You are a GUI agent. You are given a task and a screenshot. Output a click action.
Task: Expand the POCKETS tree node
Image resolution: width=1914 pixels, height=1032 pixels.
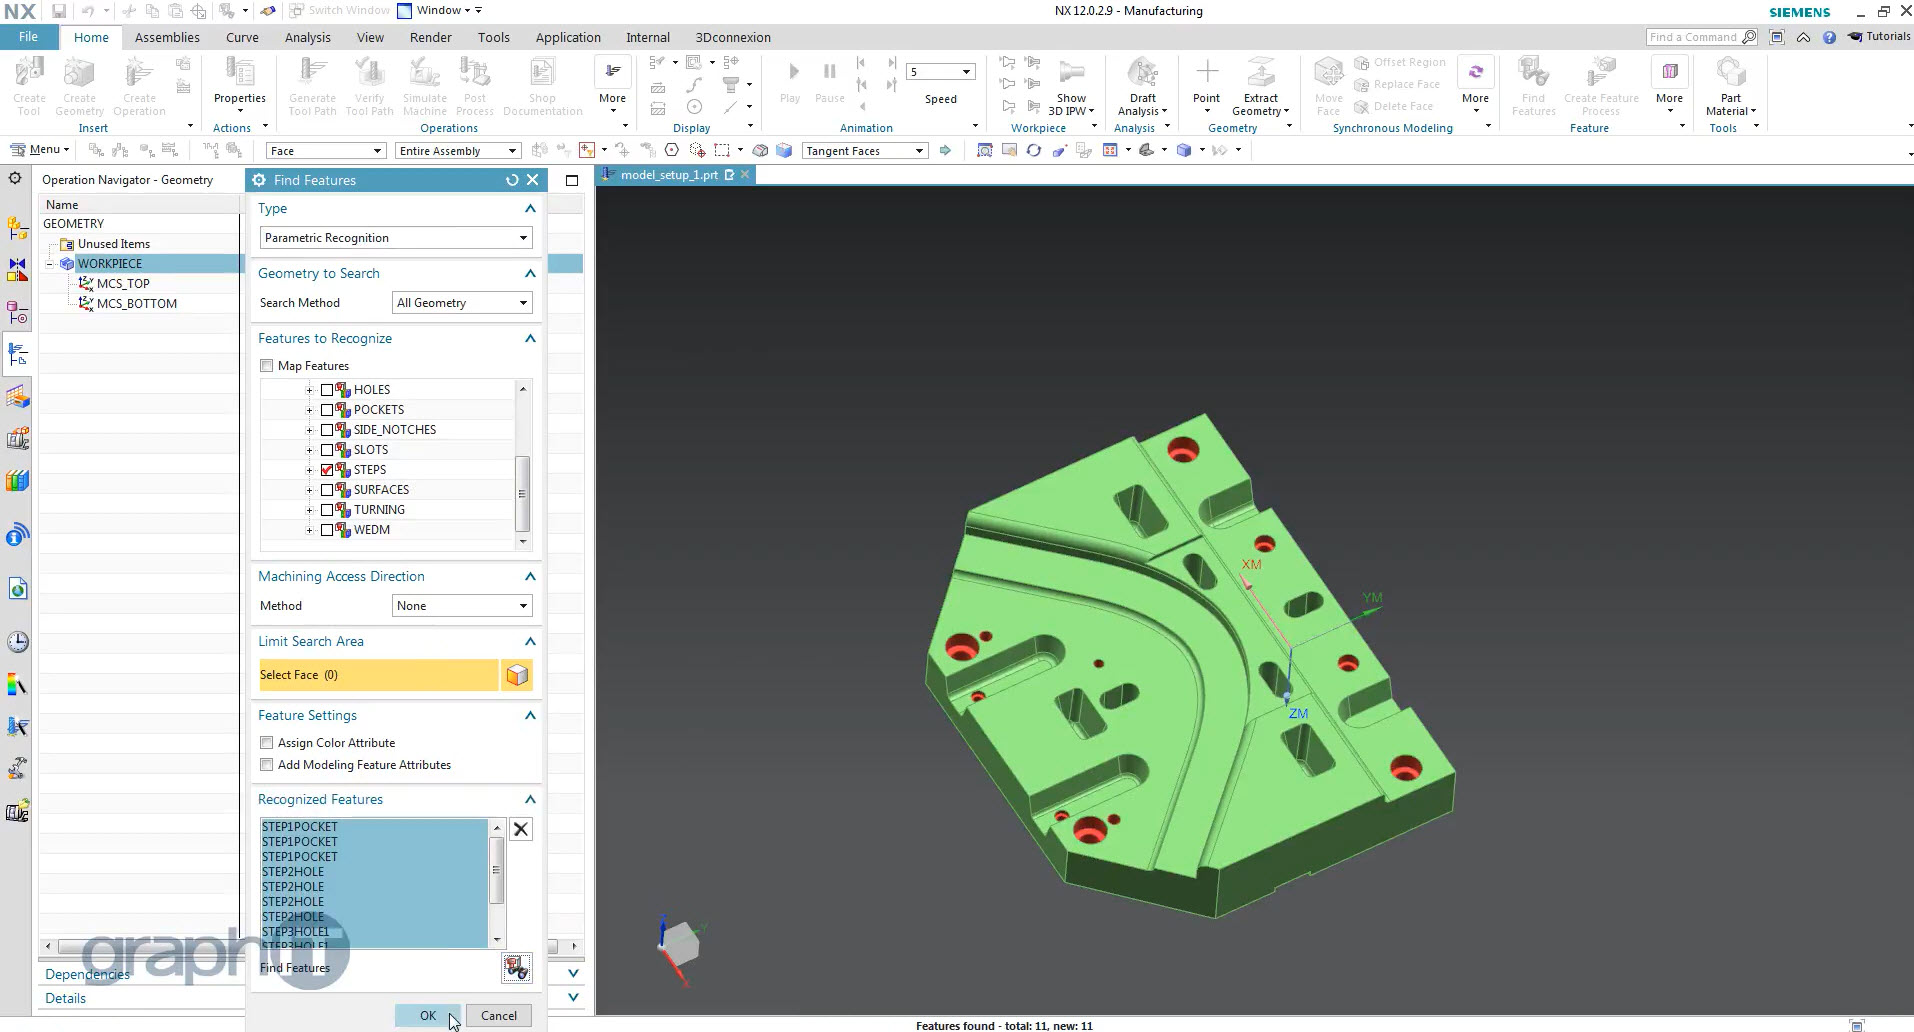309,410
